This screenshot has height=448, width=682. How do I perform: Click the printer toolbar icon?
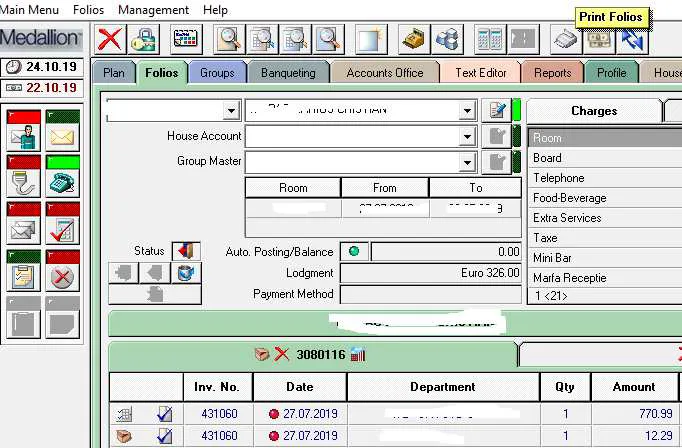(565, 40)
